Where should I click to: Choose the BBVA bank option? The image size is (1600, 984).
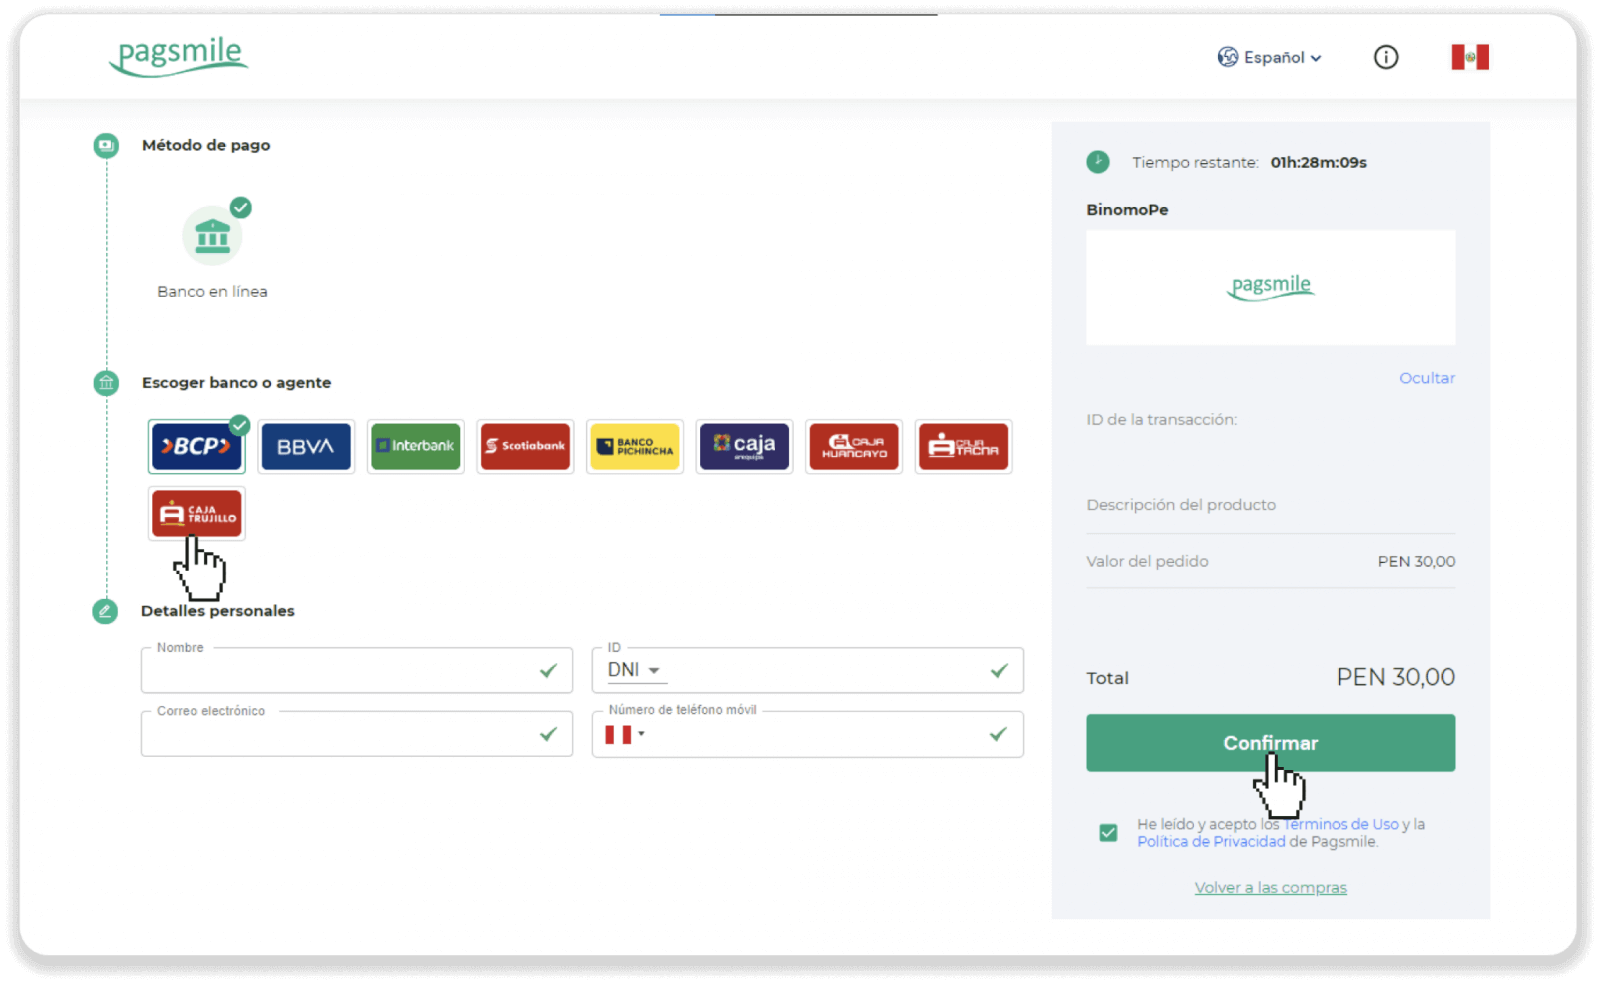tap(306, 446)
